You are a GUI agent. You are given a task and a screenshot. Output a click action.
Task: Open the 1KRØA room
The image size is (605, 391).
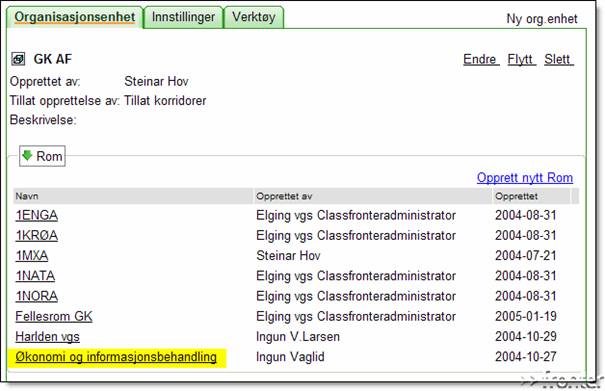click(37, 235)
